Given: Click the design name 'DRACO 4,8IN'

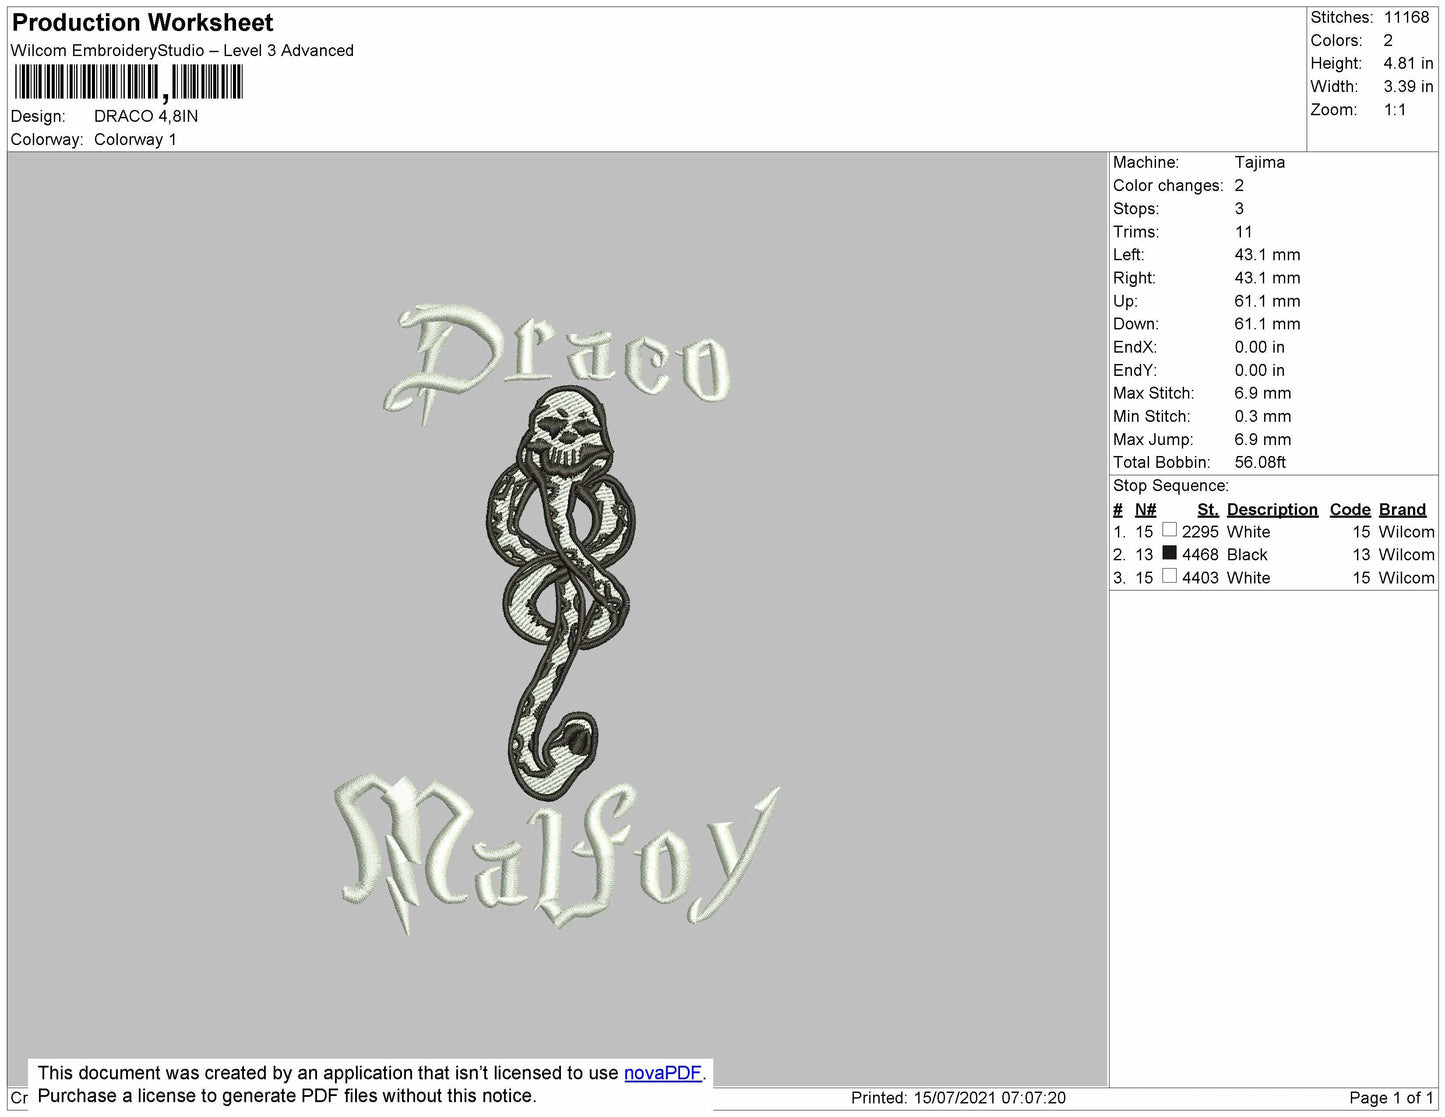Looking at the screenshot, I should (146, 116).
